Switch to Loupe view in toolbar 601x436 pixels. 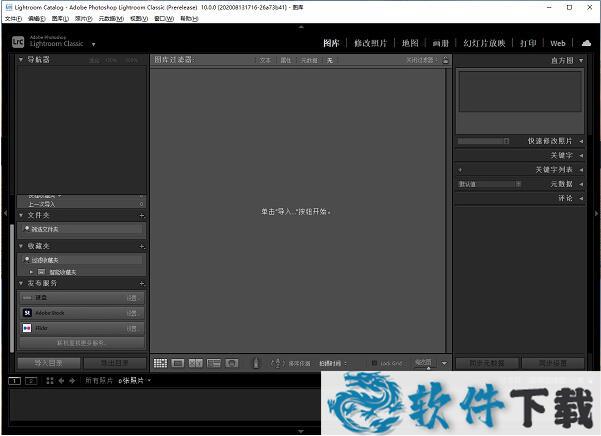tap(177, 363)
